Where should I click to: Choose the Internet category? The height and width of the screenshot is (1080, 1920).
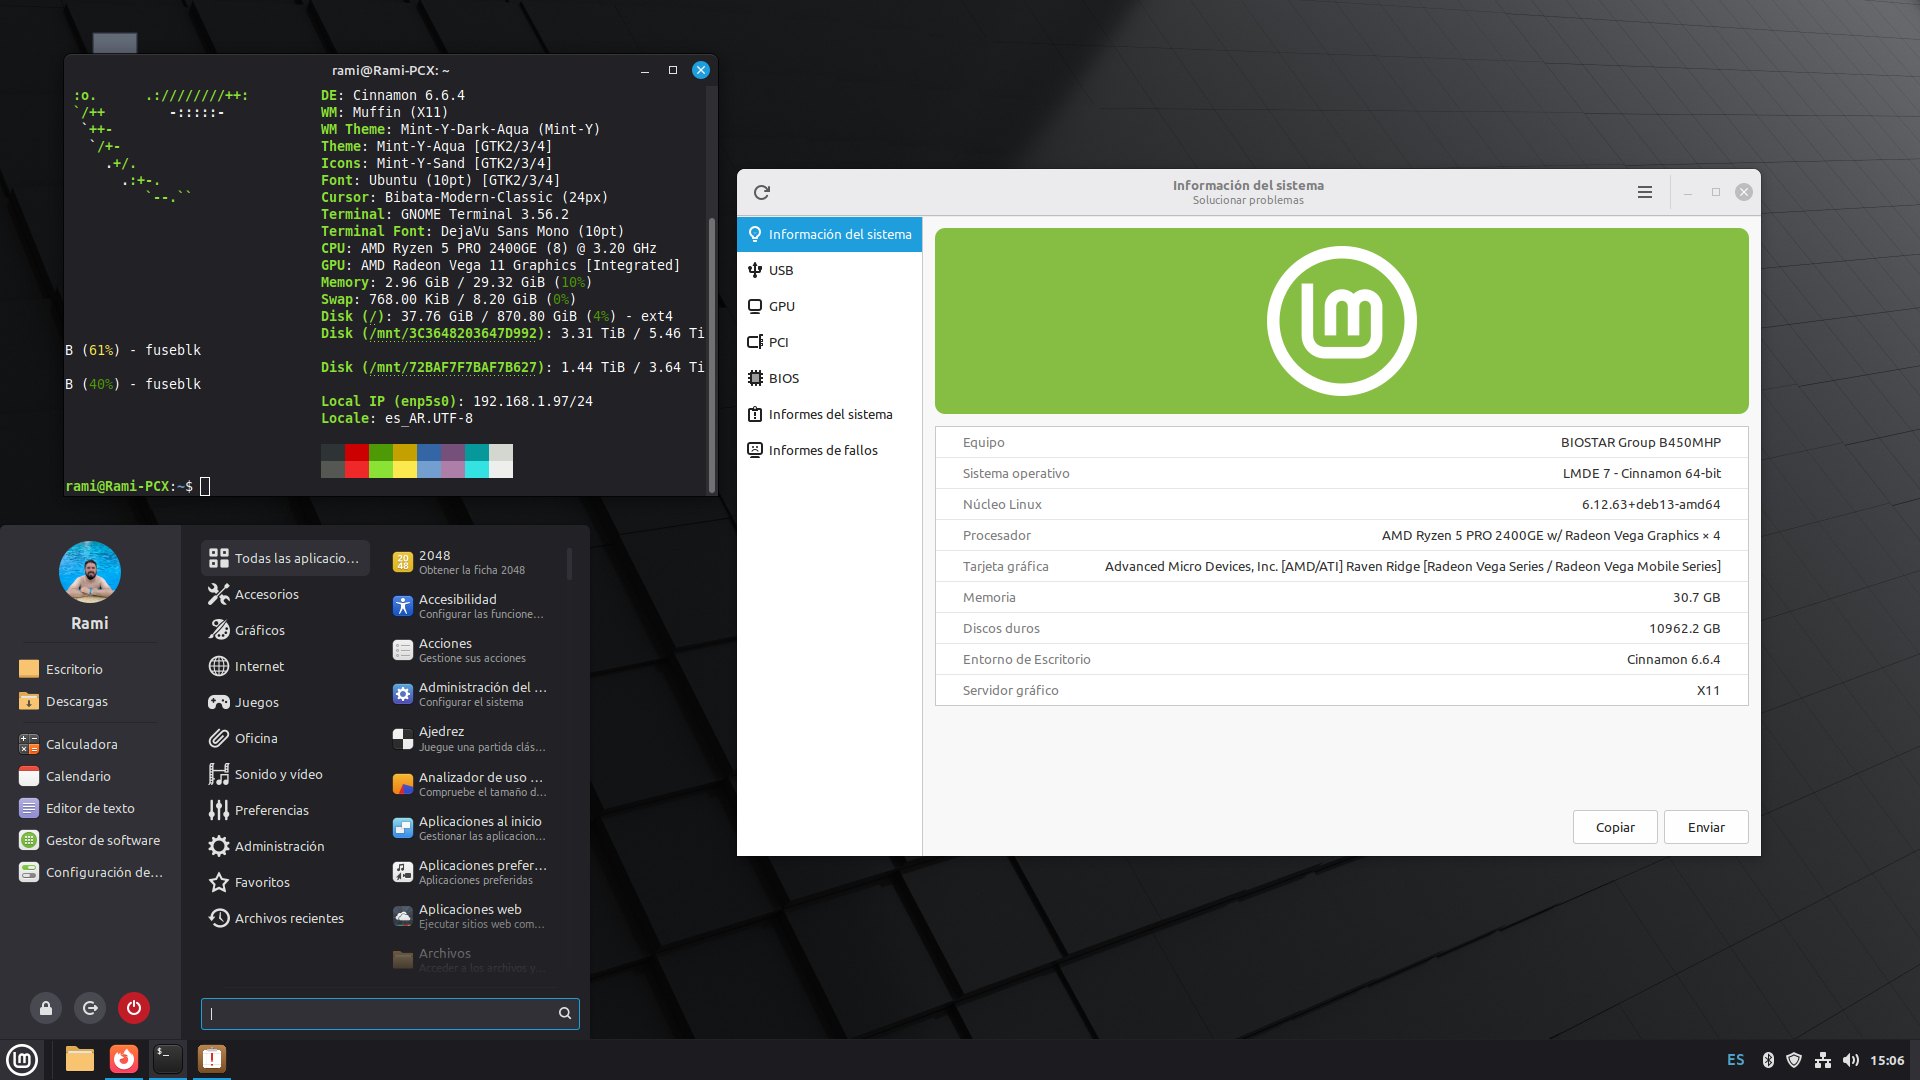(x=285, y=666)
